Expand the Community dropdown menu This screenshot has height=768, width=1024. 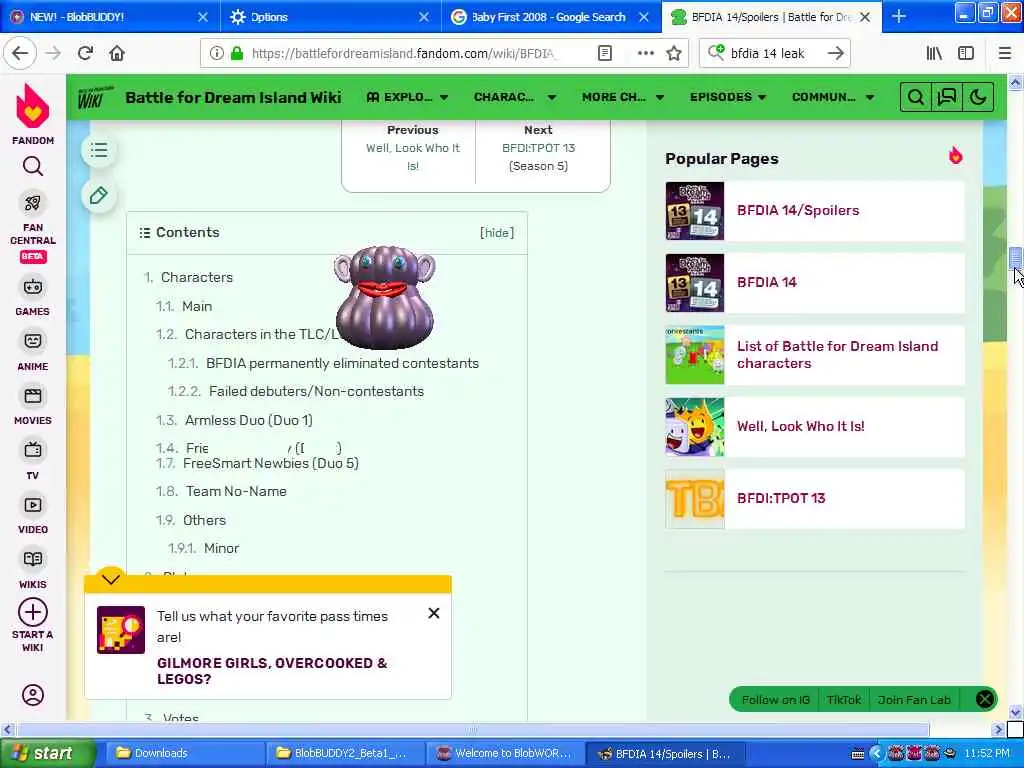tap(833, 97)
